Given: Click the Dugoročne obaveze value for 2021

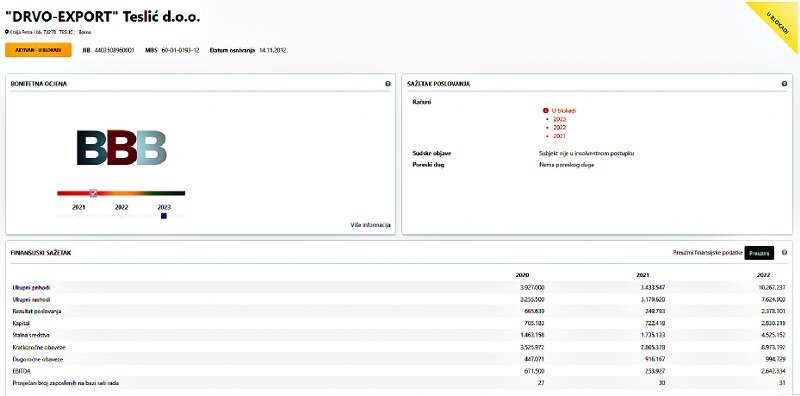Looking at the screenshot, I should click(654, 359).
